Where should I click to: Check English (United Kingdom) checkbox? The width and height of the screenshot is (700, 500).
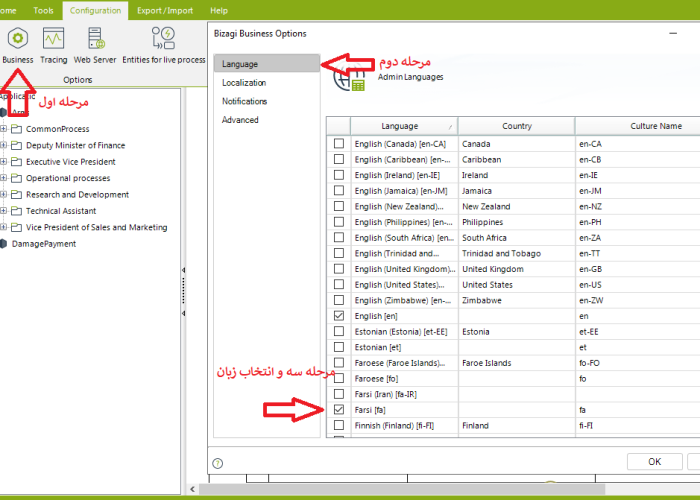click(339, 269)
